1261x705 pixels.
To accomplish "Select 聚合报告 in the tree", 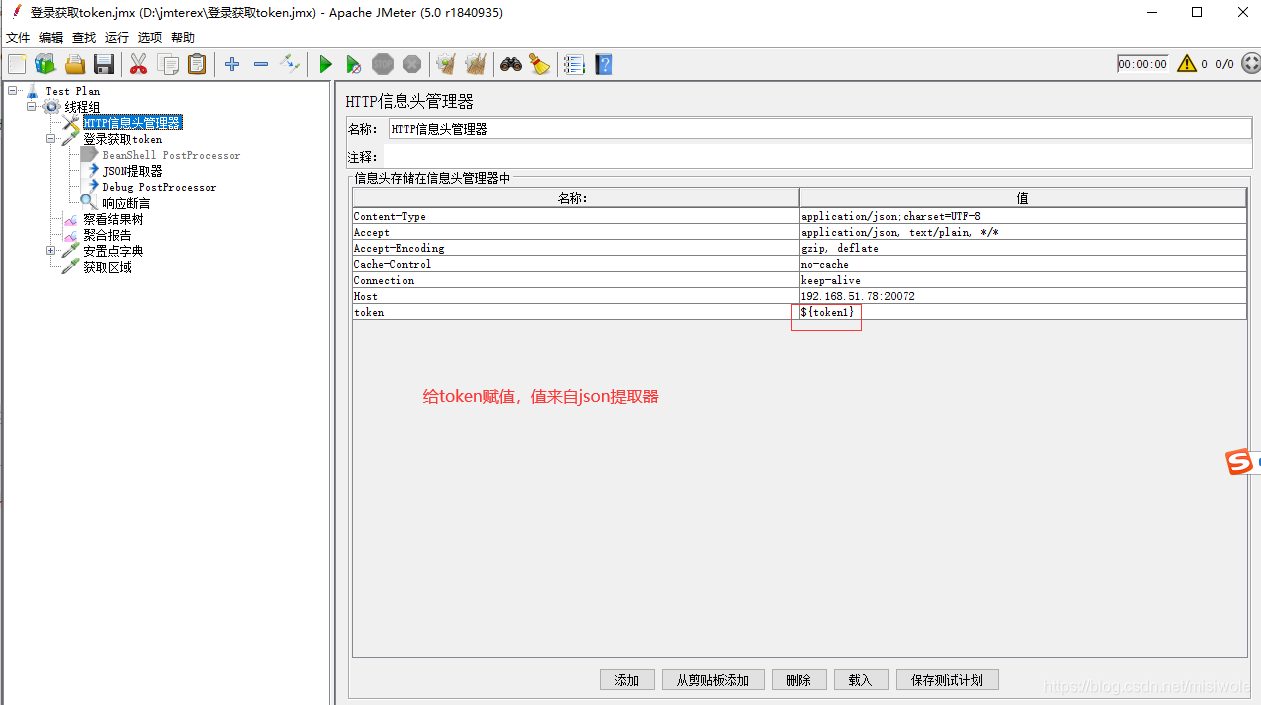I will coord(107,235).
